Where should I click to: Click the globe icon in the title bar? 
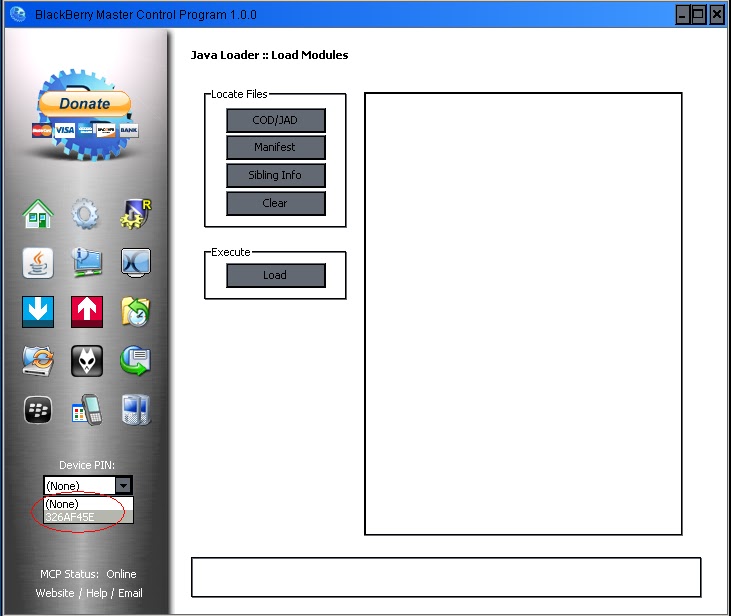18,14
